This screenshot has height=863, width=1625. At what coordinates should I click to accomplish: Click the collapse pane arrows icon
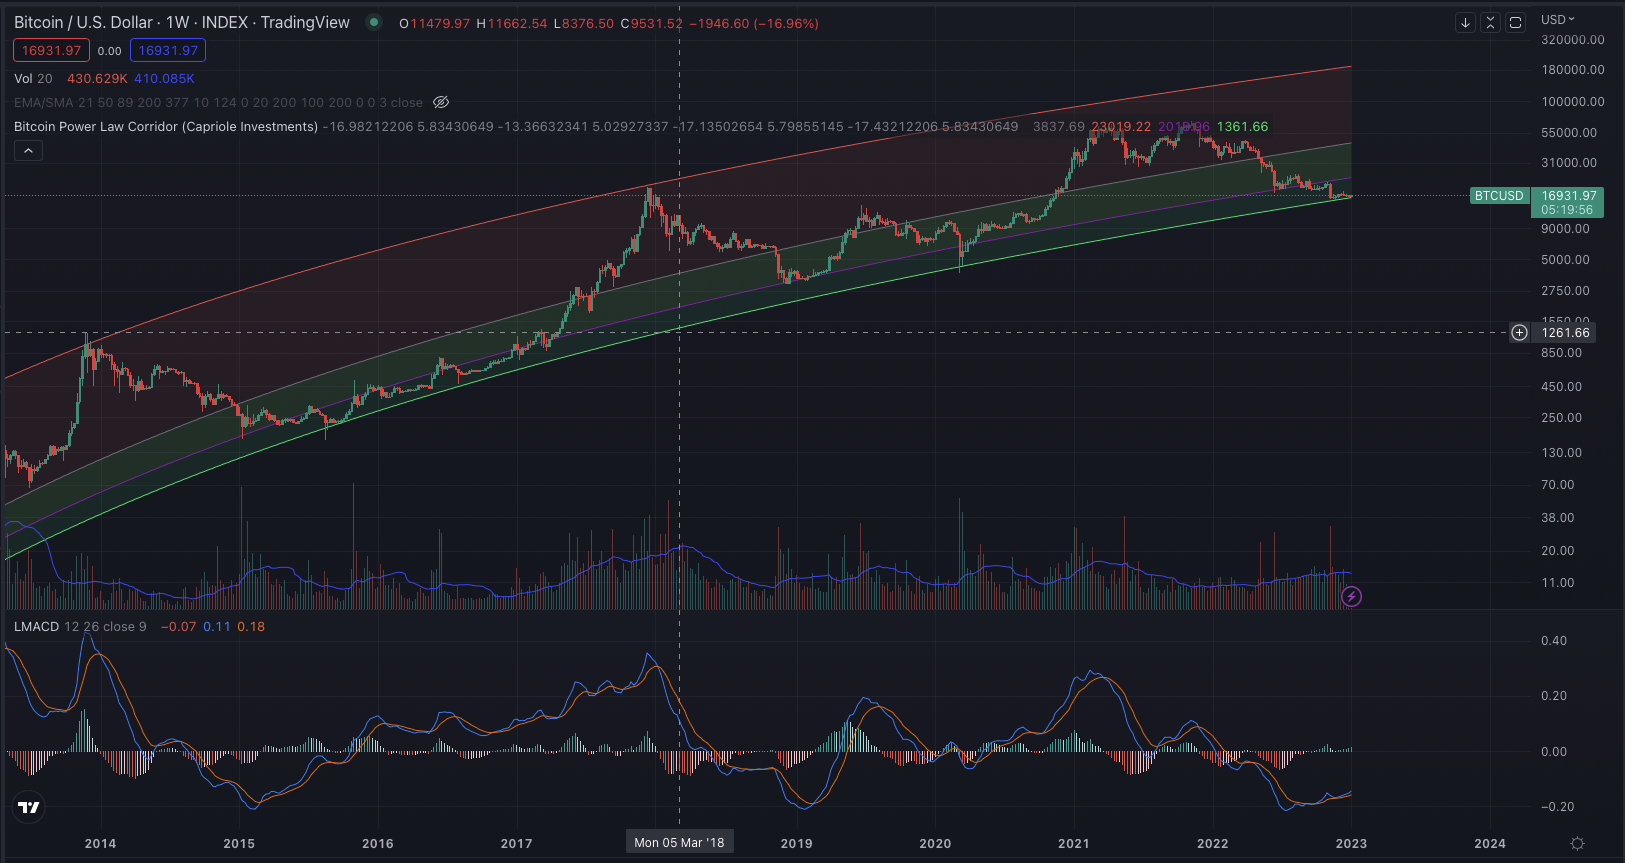(1490, 22)
